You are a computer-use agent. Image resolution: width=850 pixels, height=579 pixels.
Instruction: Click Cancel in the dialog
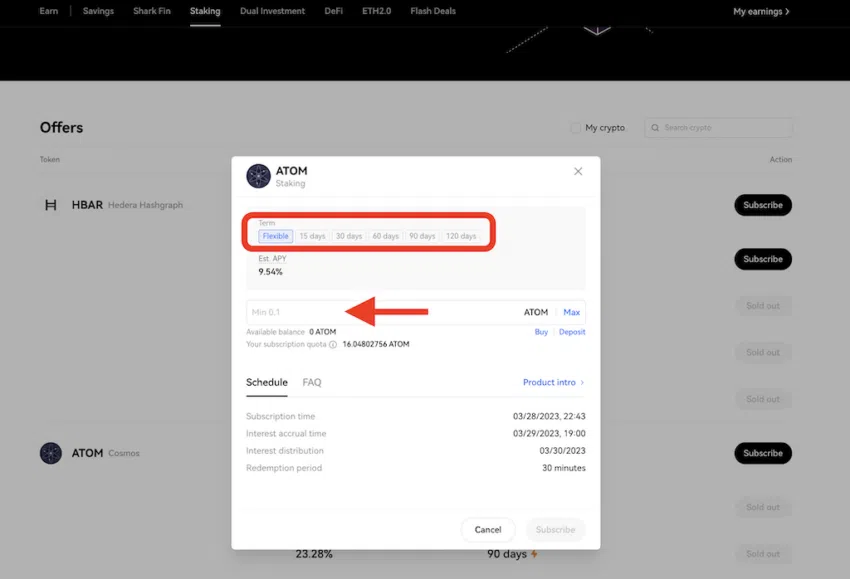pyautogui.click(x=488, y=530)
